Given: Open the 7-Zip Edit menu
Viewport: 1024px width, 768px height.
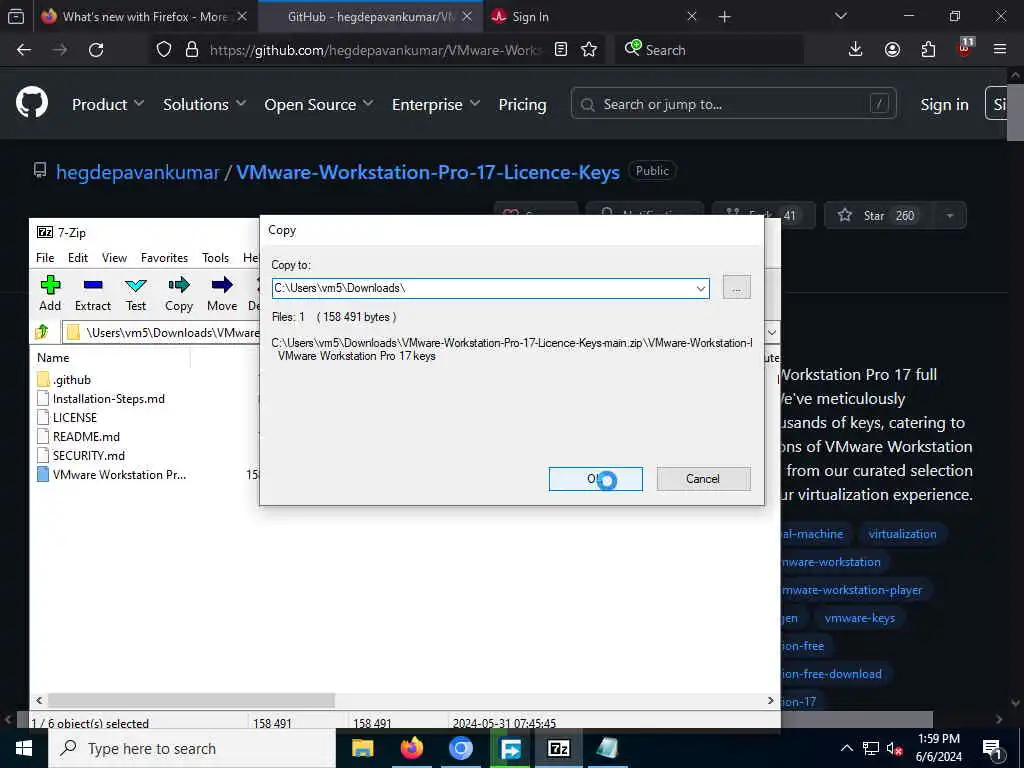Looking at the screenshot, I should 78,258.
